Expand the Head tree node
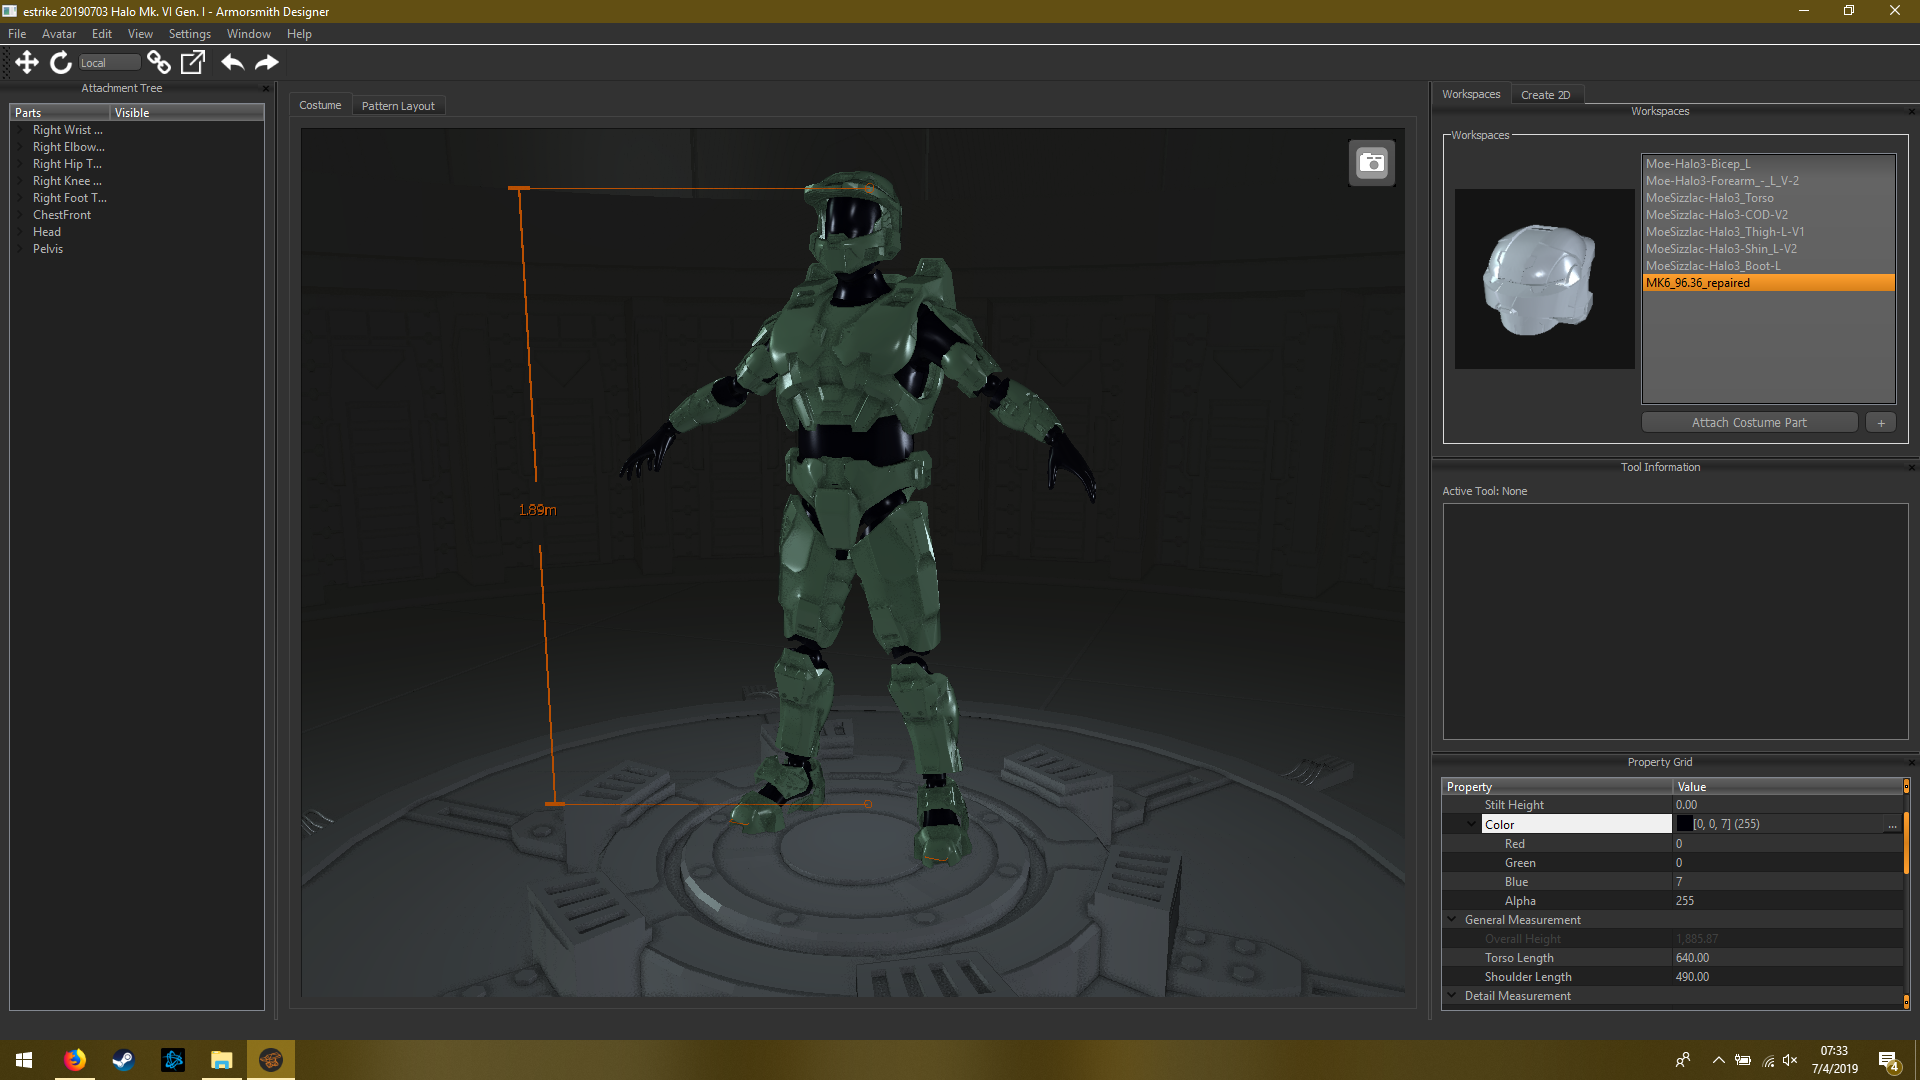 (20, 232)
